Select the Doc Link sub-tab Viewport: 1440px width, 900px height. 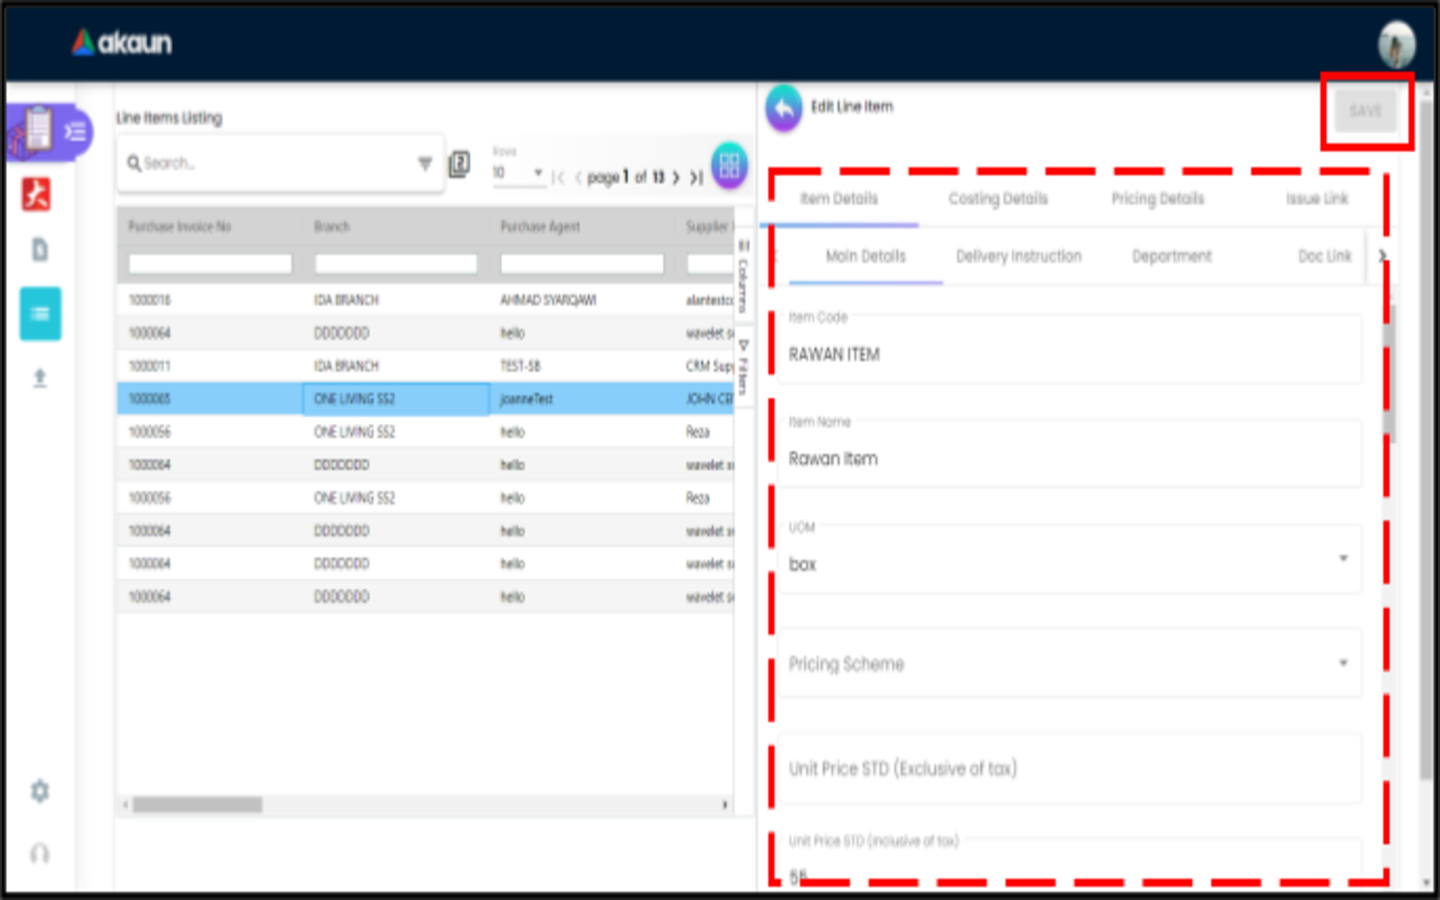tap(1325, 257)
